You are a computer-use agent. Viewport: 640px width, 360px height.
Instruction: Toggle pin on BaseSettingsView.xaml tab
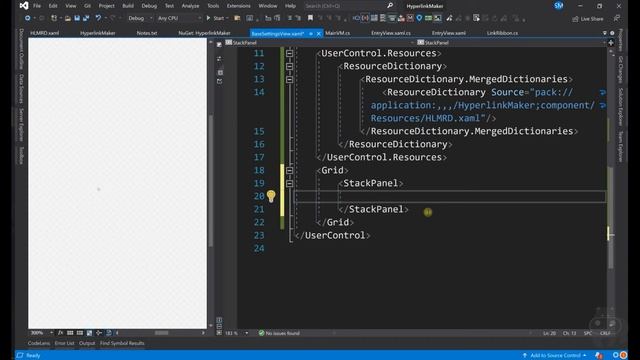click(311, 33)
